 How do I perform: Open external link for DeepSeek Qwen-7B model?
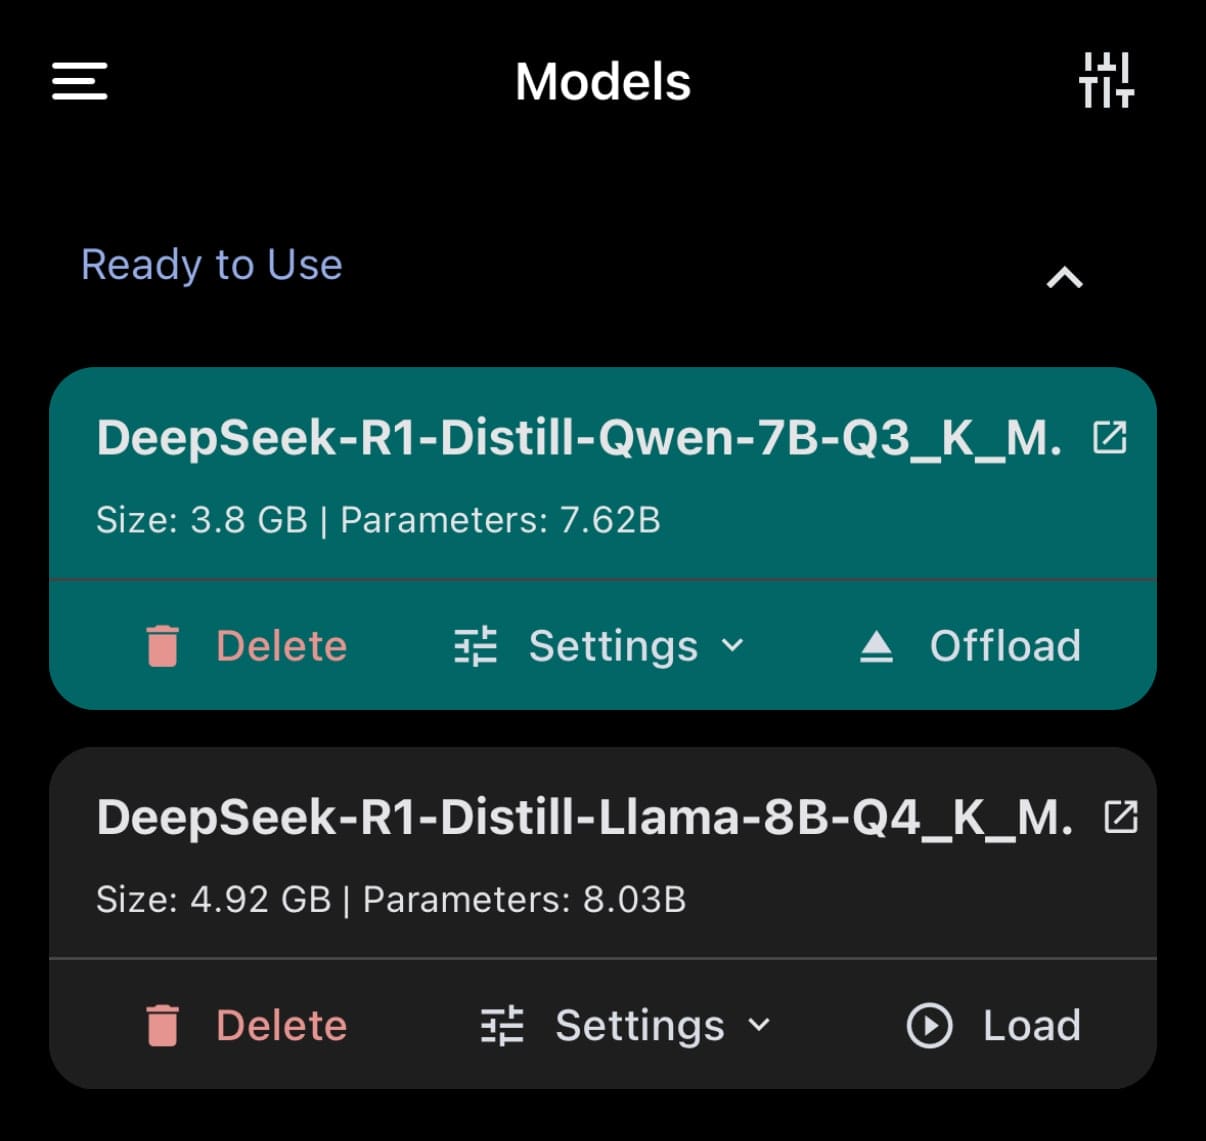[x=1110, y=437]
